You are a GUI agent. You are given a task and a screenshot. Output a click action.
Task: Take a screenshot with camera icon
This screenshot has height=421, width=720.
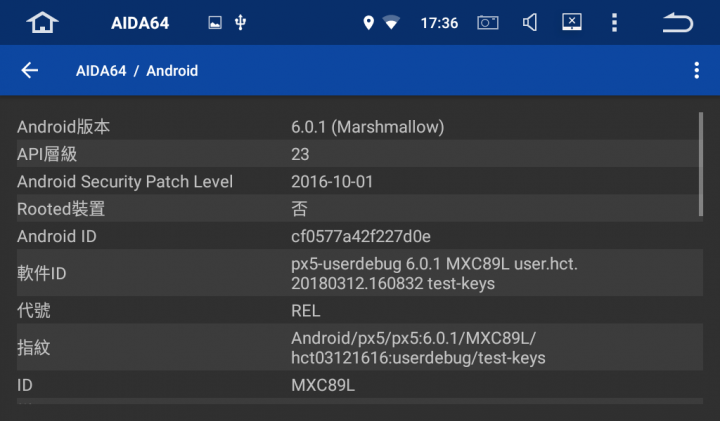488,22
